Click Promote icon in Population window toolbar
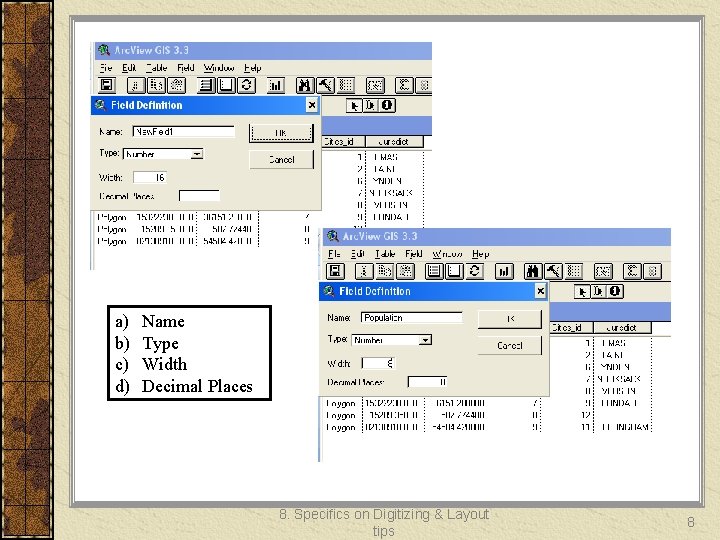 (574, 271)
